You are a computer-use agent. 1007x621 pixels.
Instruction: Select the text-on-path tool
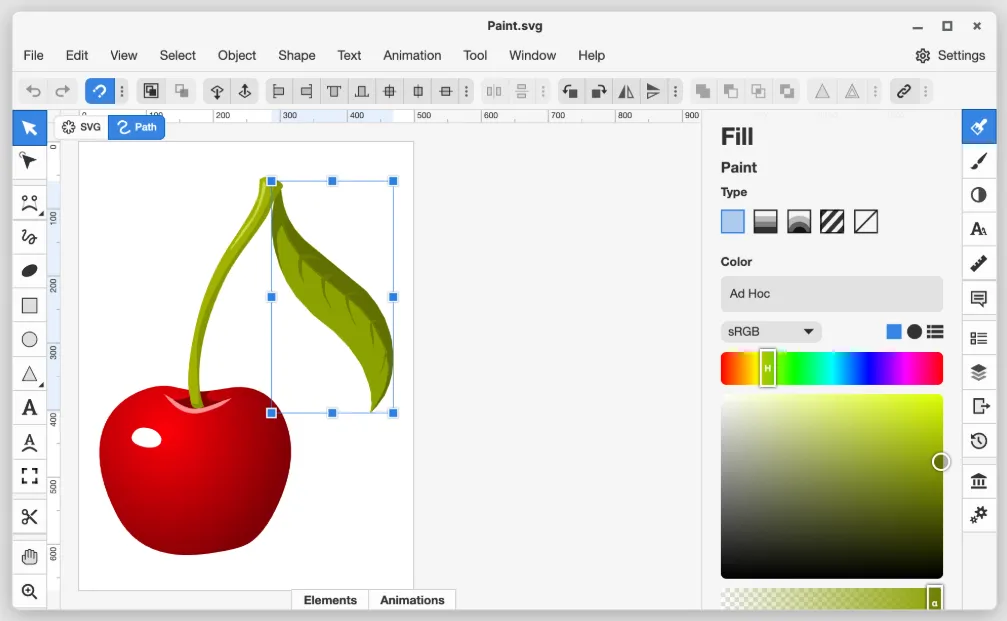click(30, 442)
